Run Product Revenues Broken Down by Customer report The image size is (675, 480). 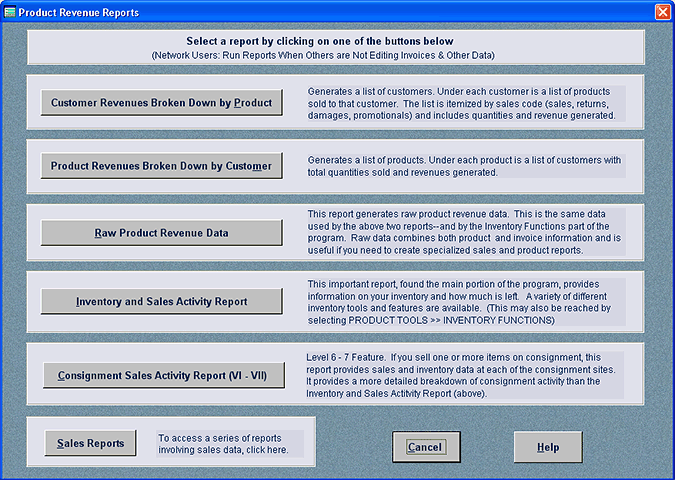pos(161,165)
